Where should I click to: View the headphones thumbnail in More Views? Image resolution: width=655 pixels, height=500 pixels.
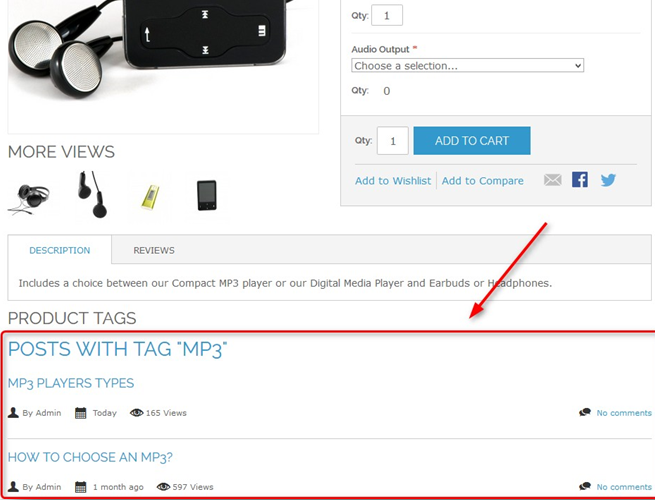pyautogui.click(x=28, y=199)
